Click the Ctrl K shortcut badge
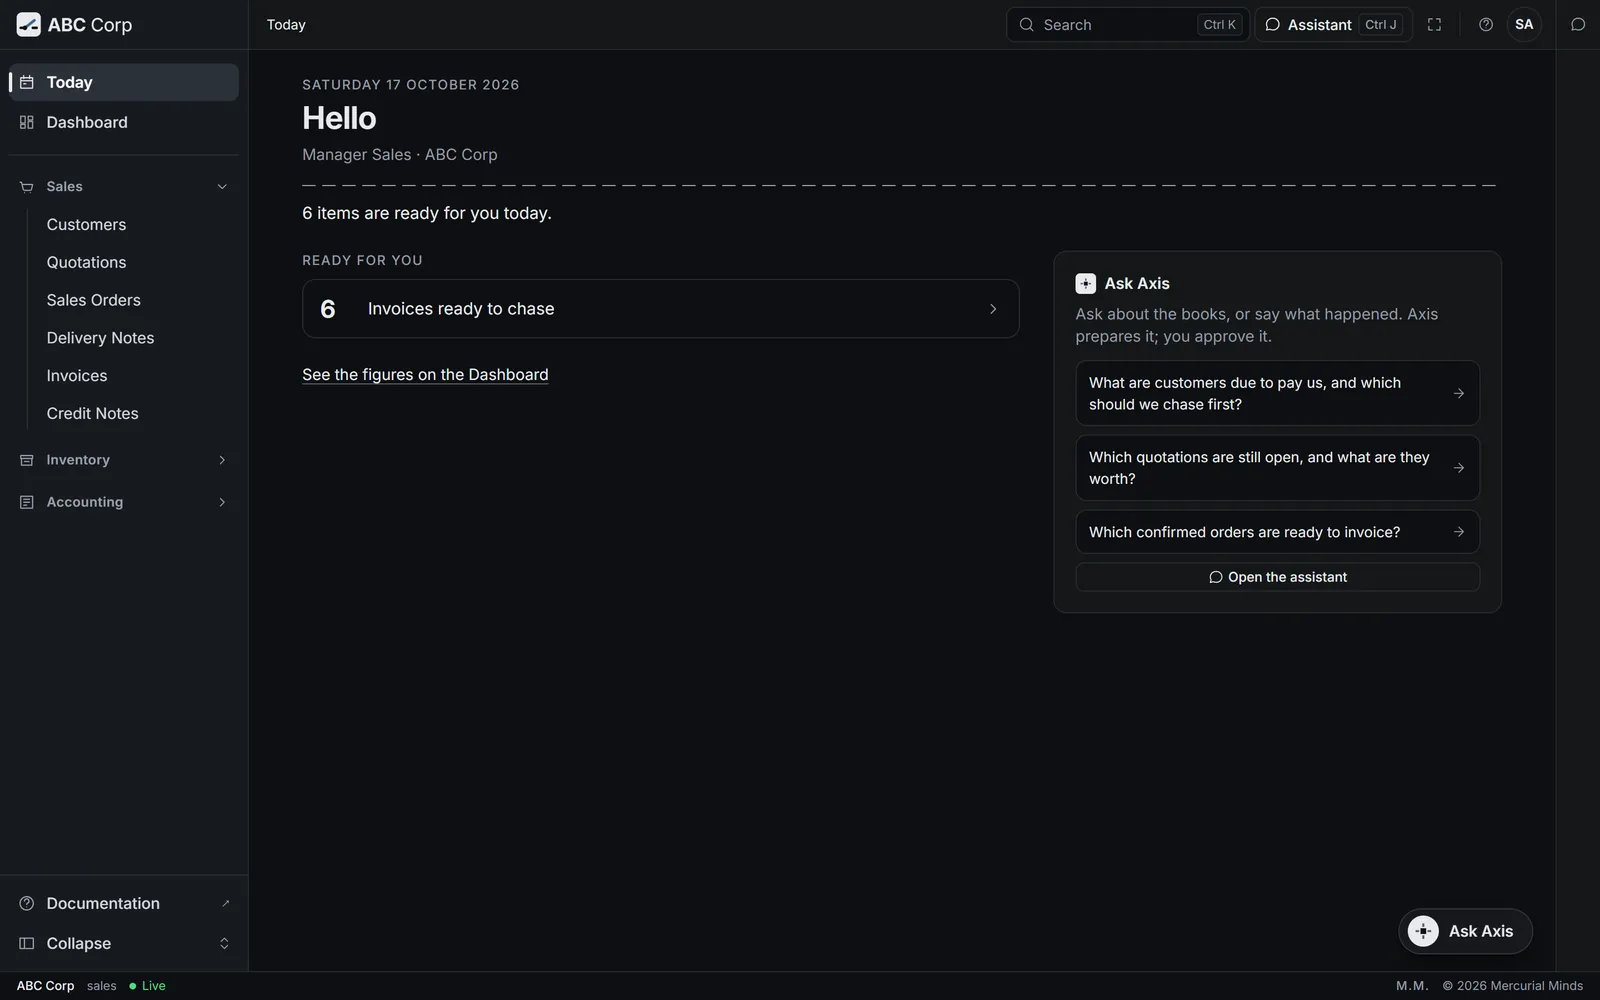 (1219, 25)
